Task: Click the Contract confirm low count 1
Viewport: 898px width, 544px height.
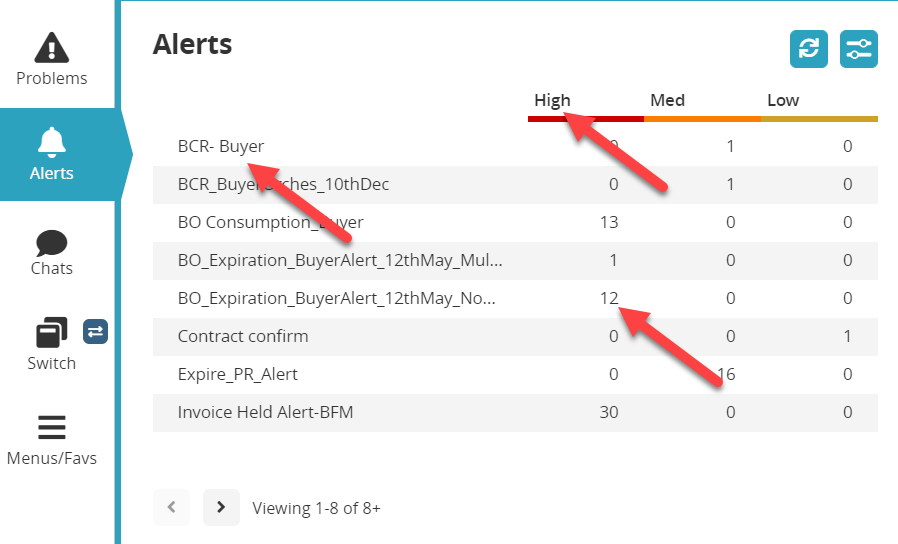Action: pyautogui.click(x=847, y=336)
